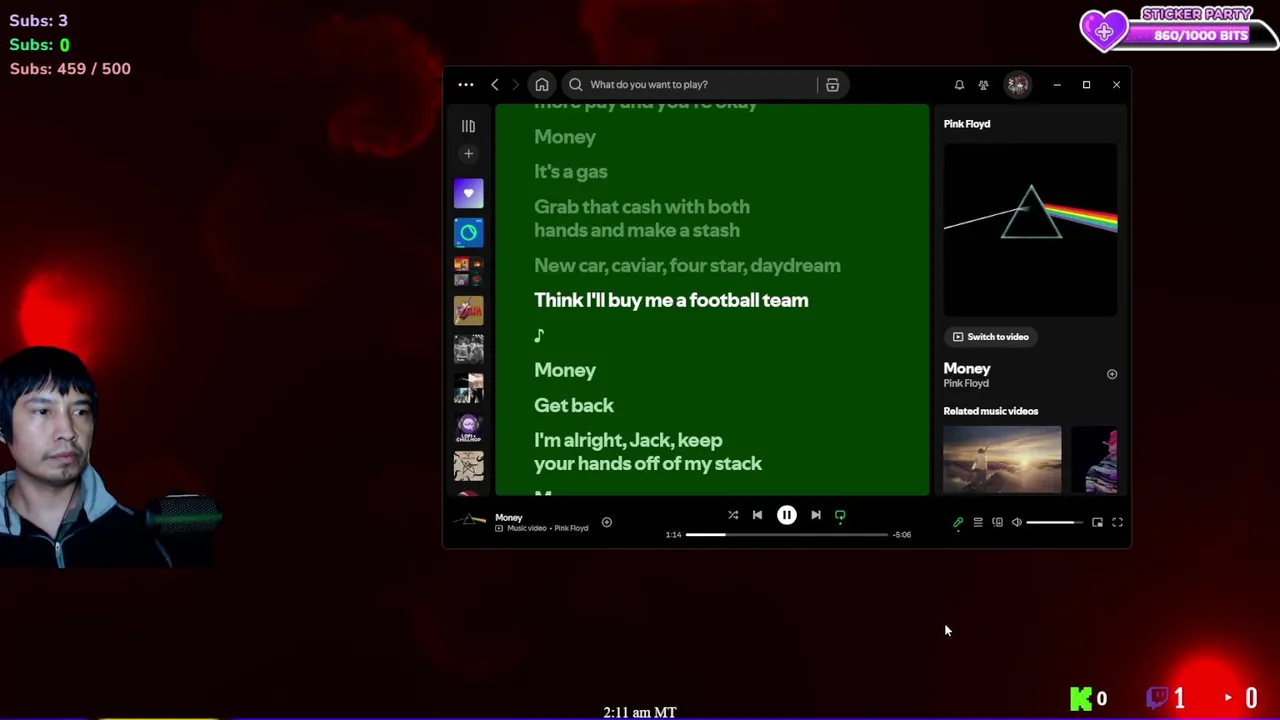
Task: Open miniplayer
Action: [x=1097, y=522]
